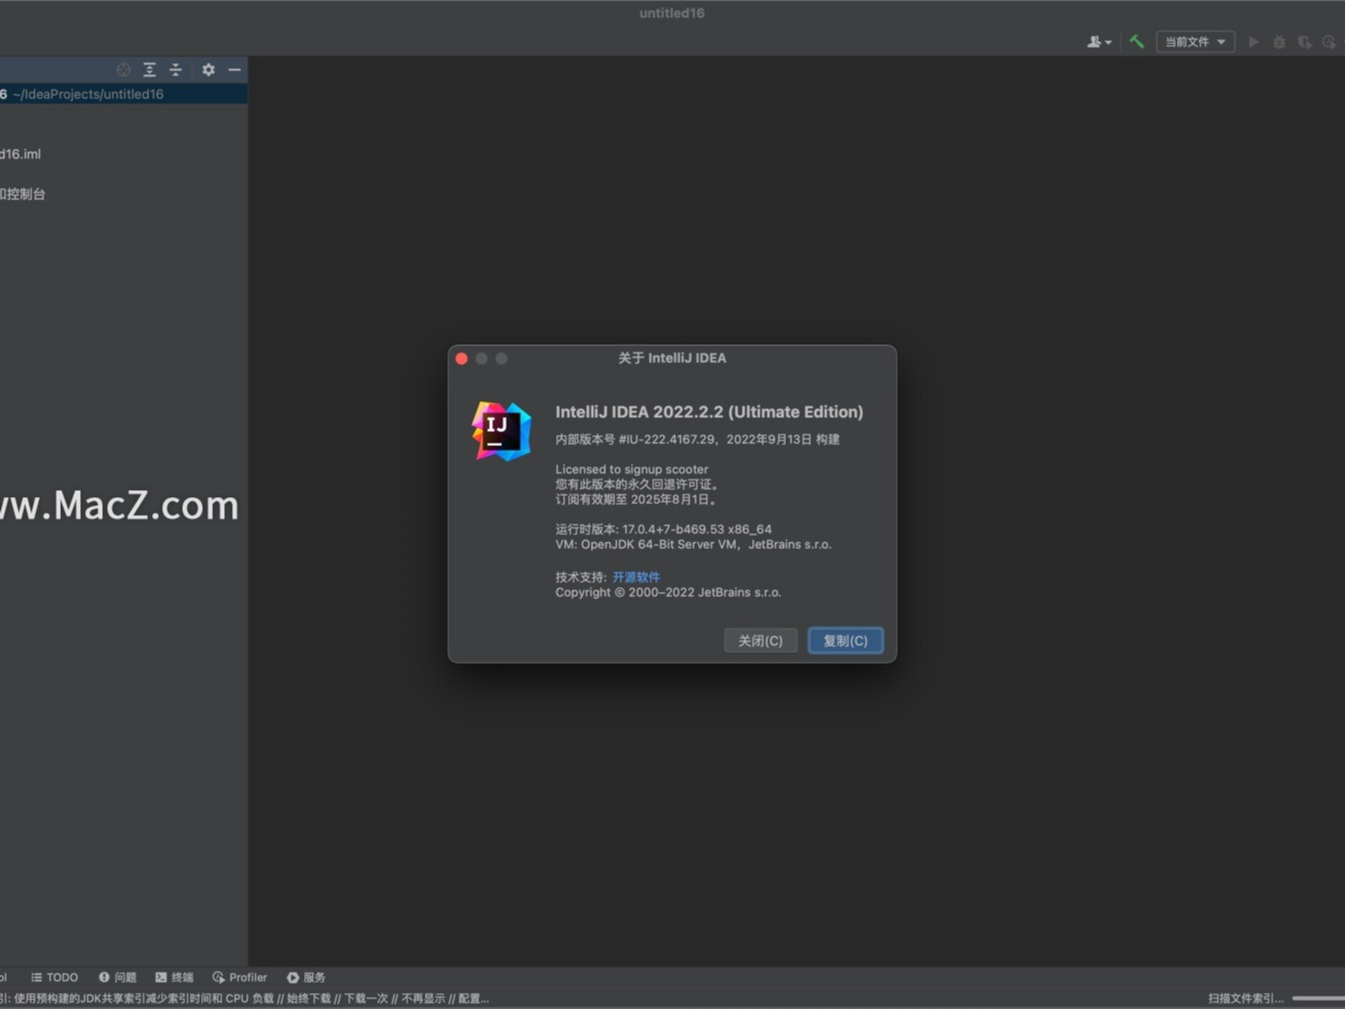Click the green build hammer icon

(1136, 41)
